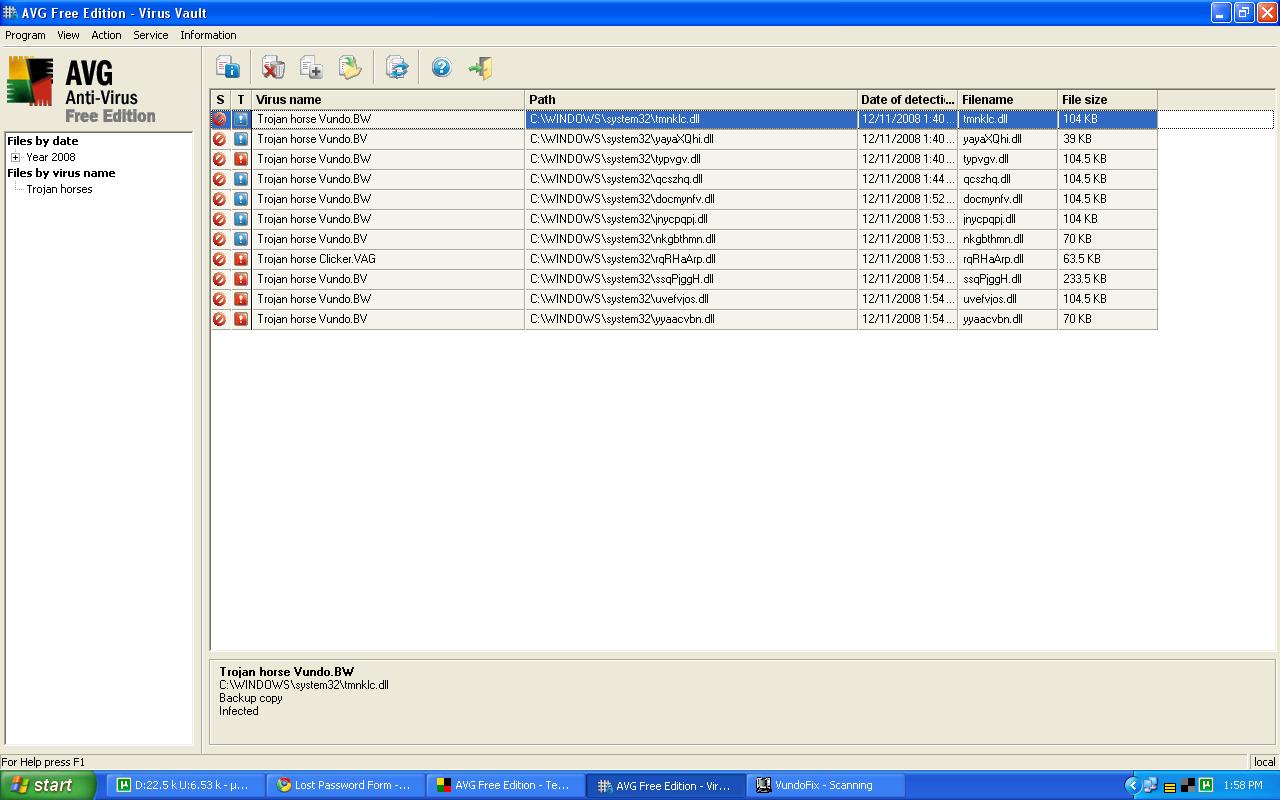This screenshot has width=1280, height=800.
Task: Click the red status icon for nkgbthmn.dll
Action: click(x=220, y=239)
